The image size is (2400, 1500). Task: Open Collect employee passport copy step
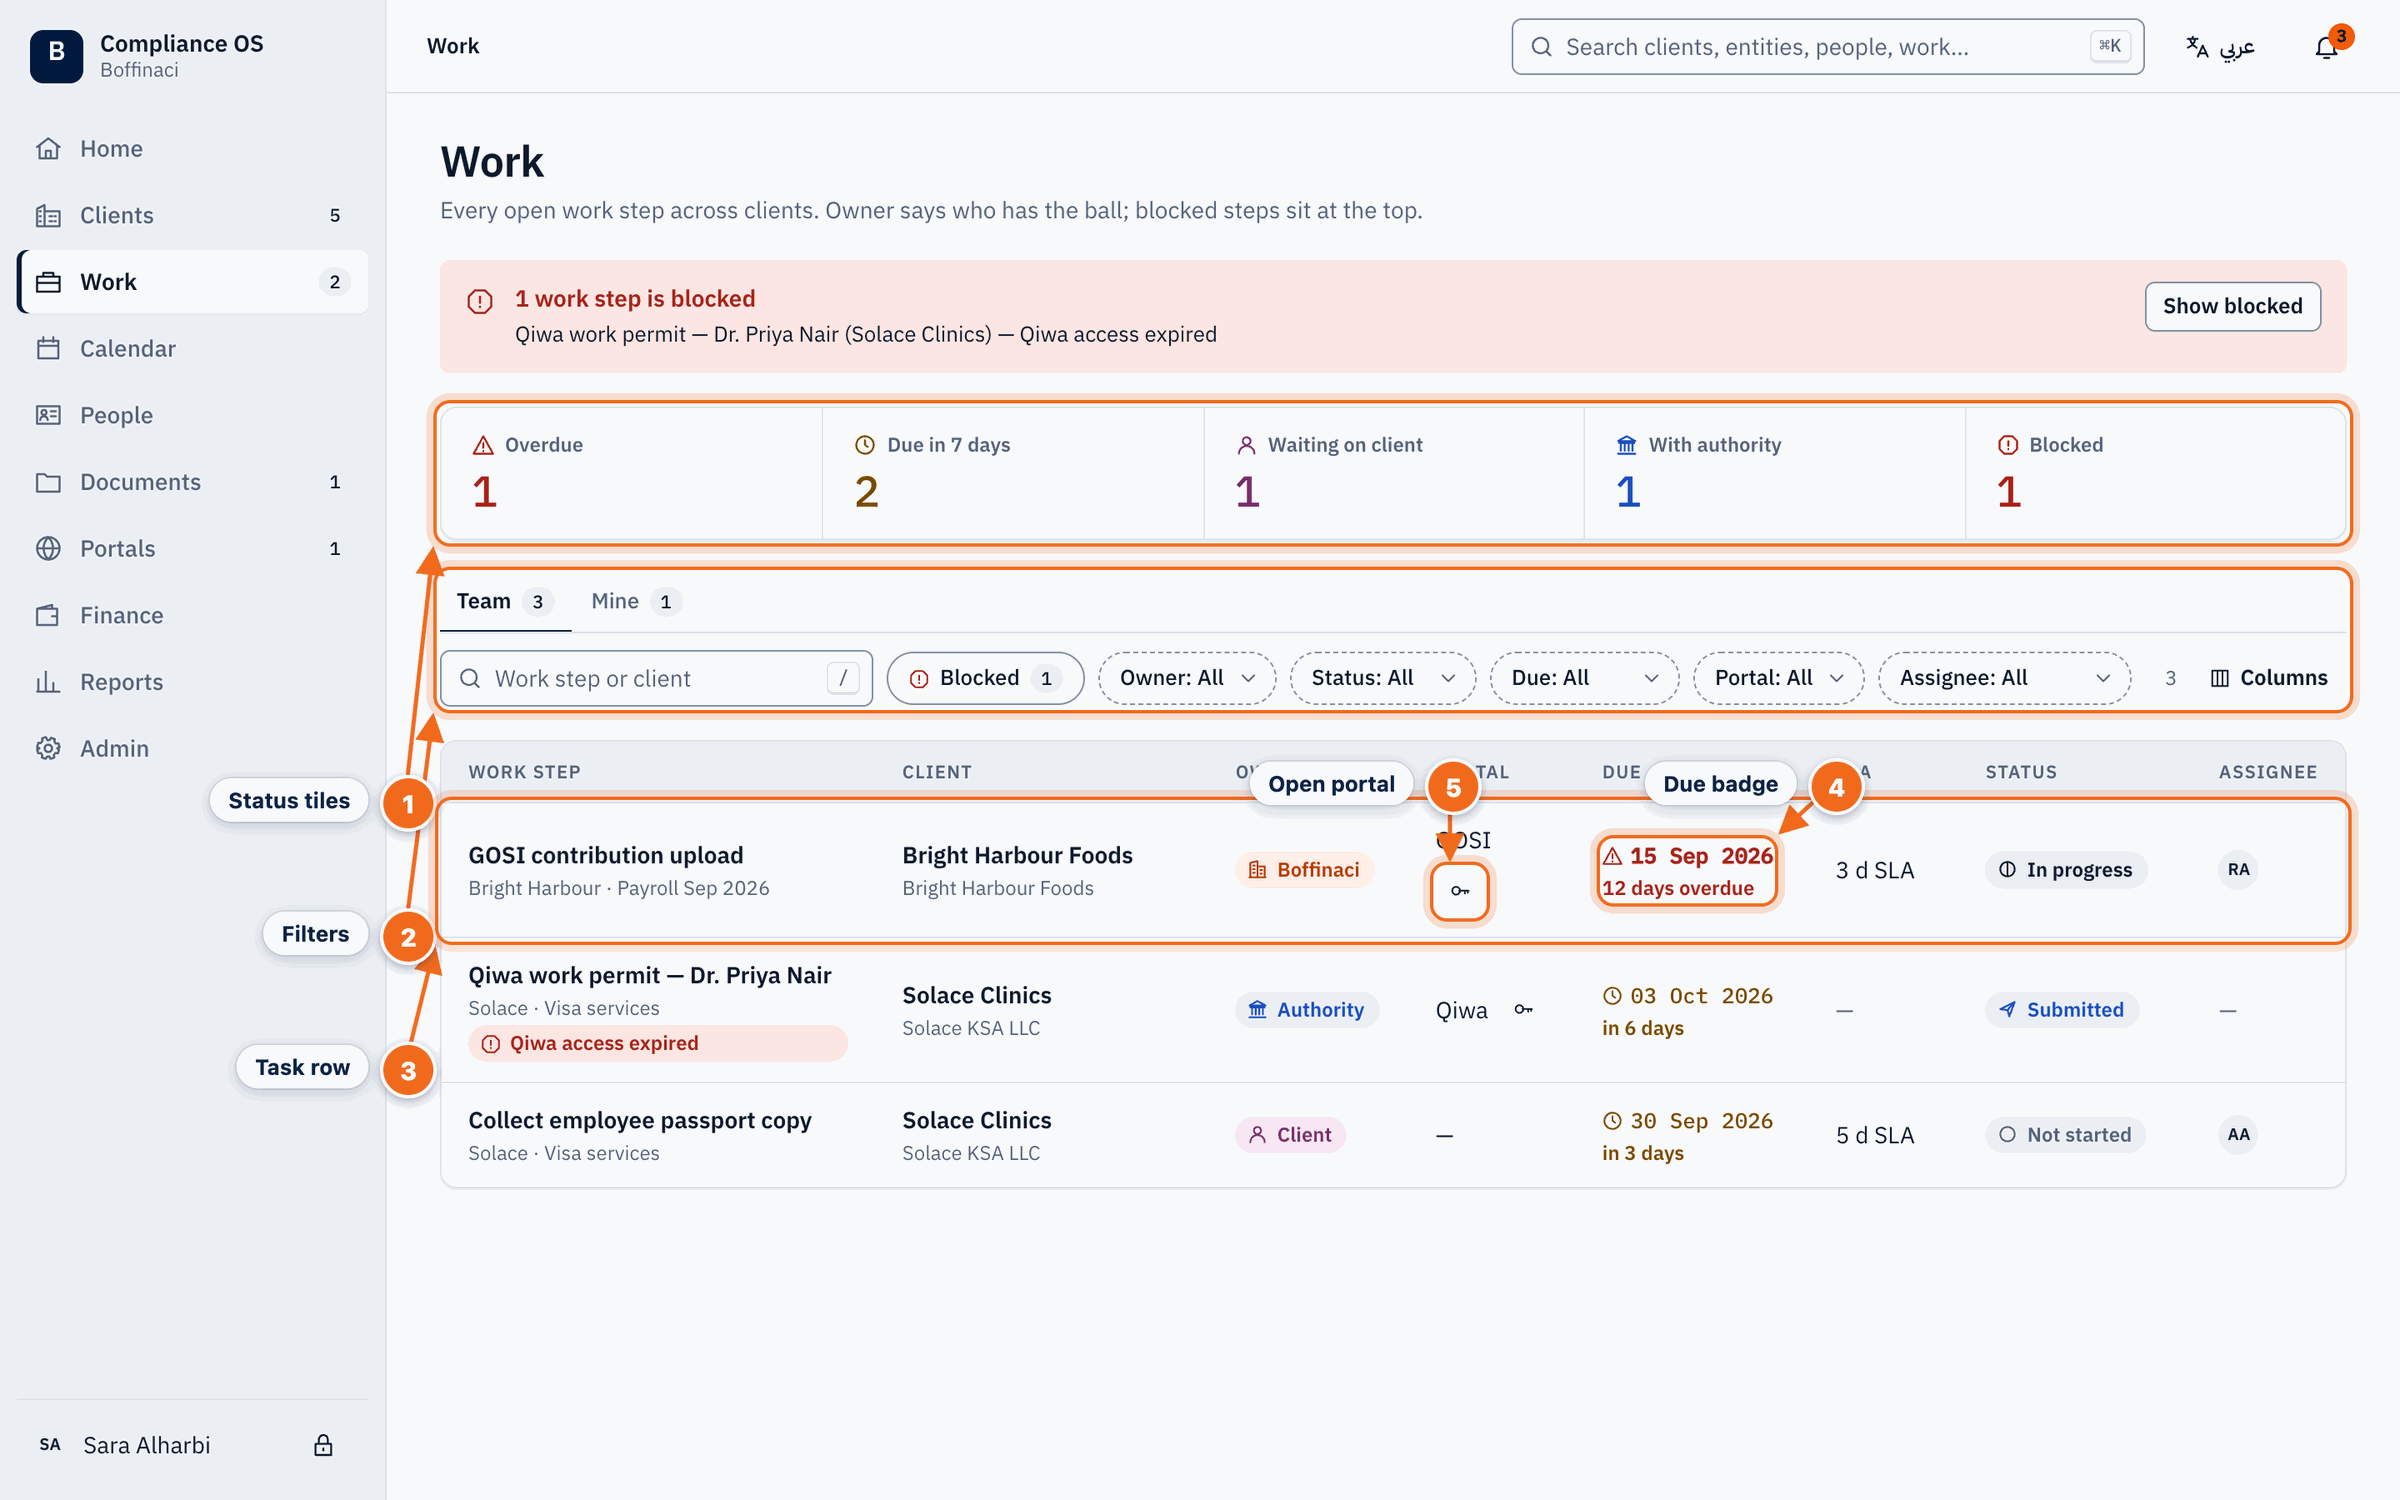pyautogui.click(x=640, y=1121)
